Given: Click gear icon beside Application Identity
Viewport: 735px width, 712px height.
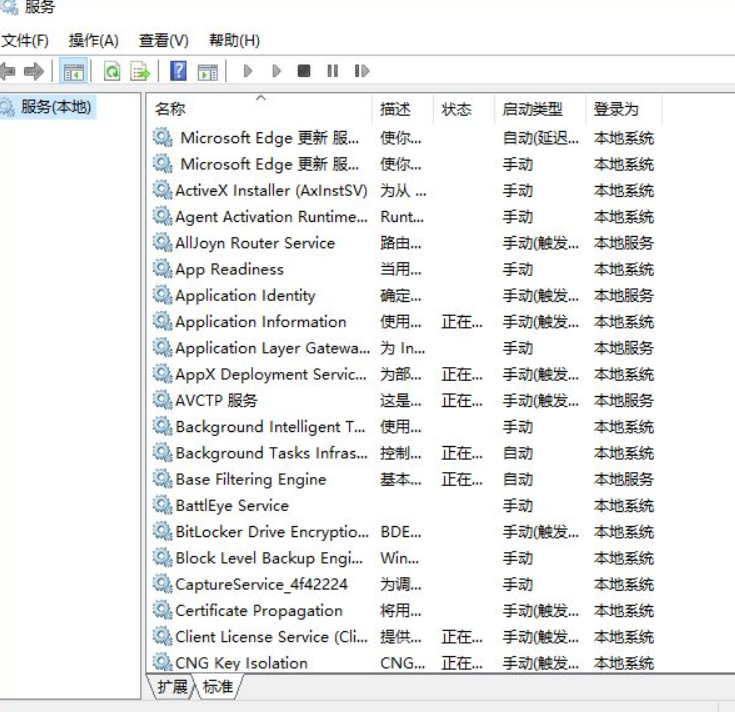Looking at the screenshot, I should [x=163, y=295].
